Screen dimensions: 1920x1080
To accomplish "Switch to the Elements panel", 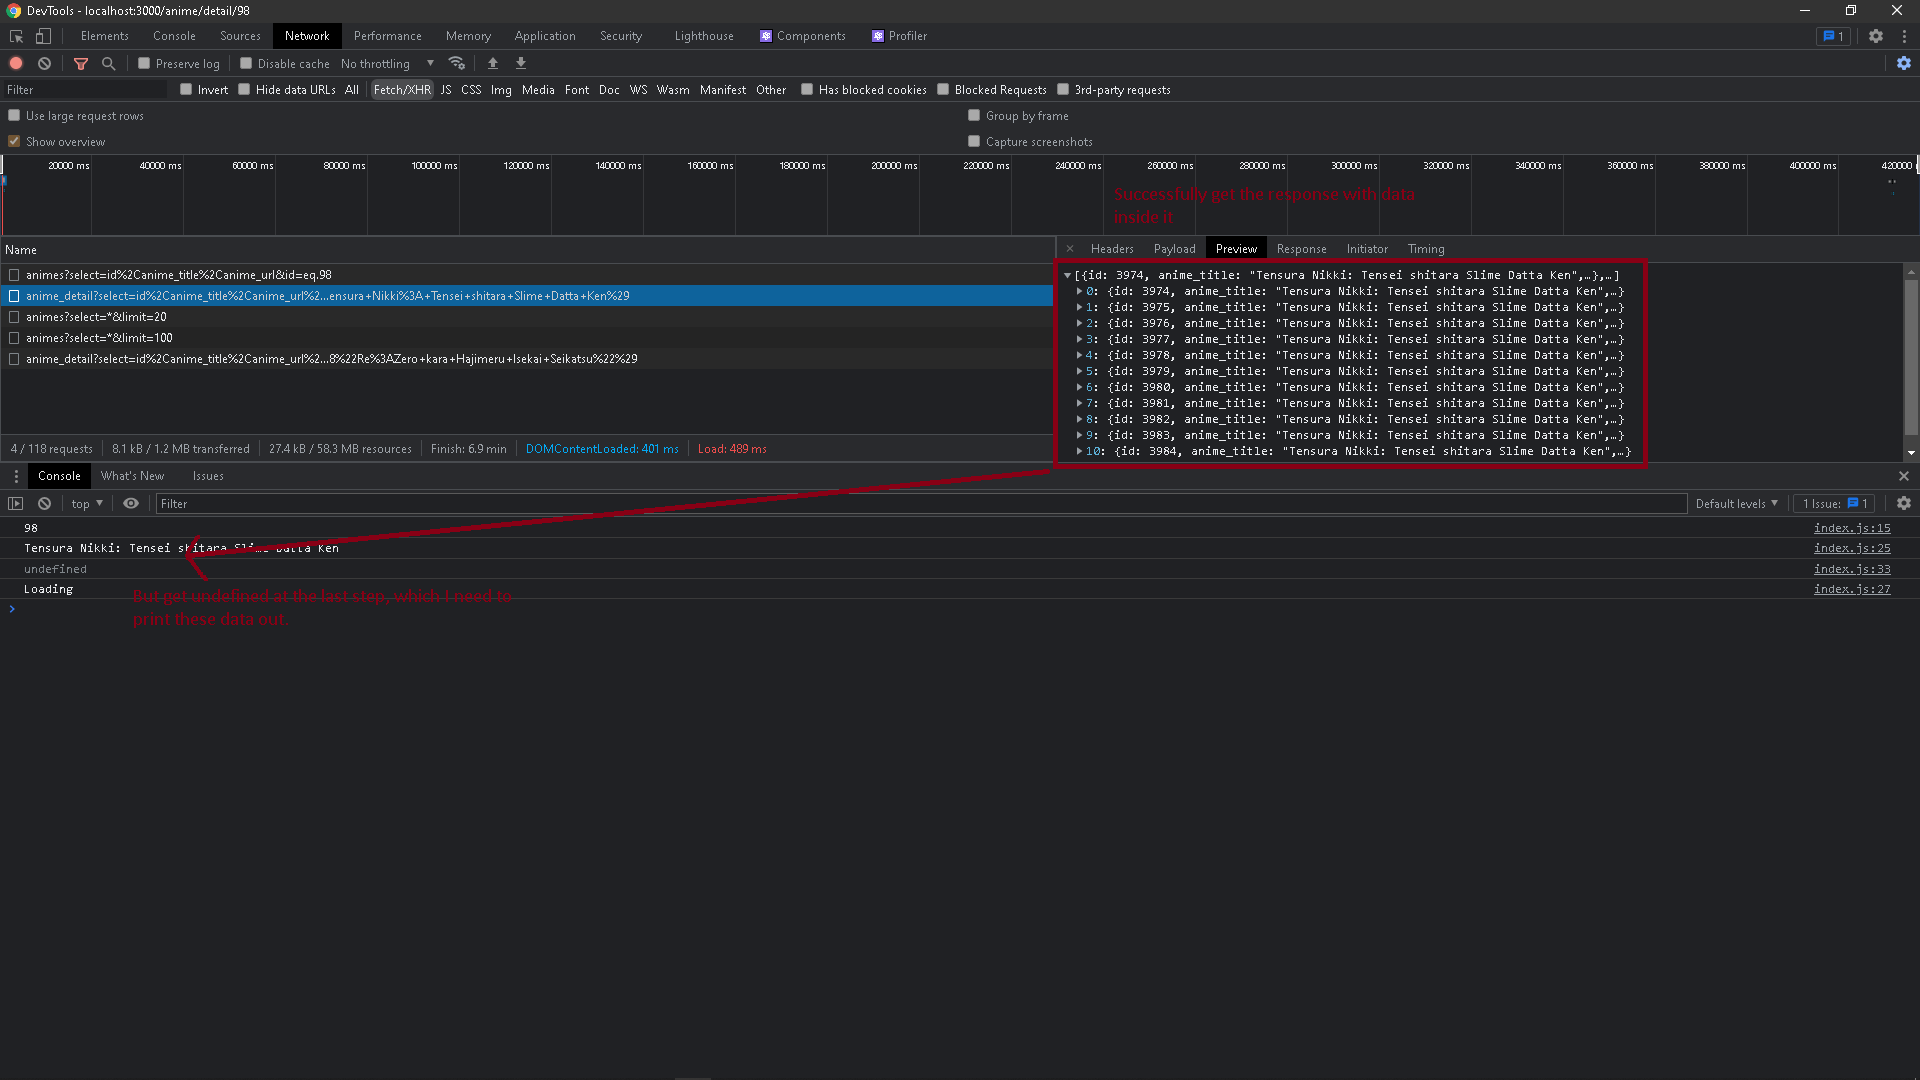I will pos(105,36).
